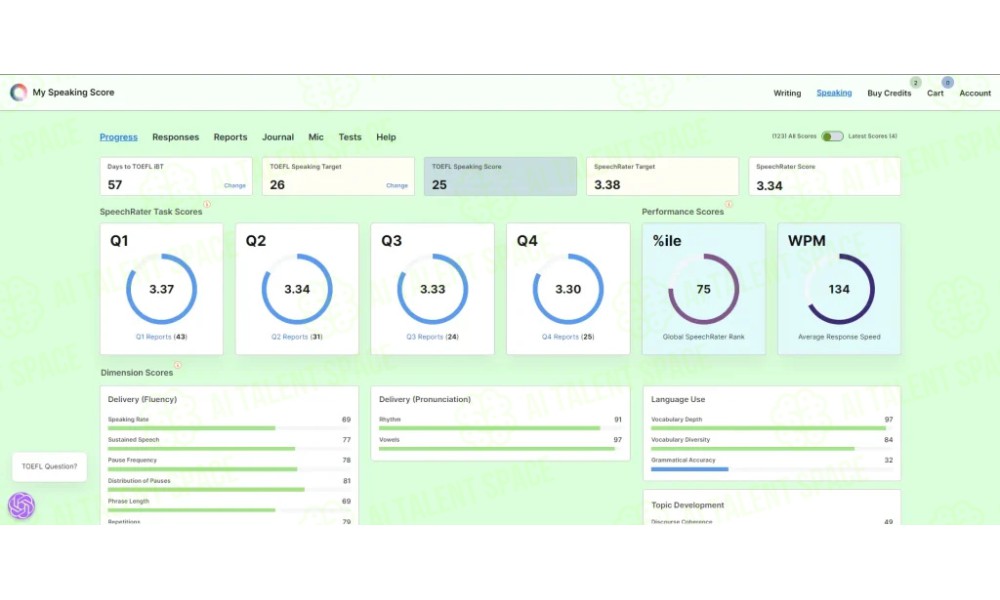Toggle All Scores / Latest Scores switch

click(x=832, y=136)
